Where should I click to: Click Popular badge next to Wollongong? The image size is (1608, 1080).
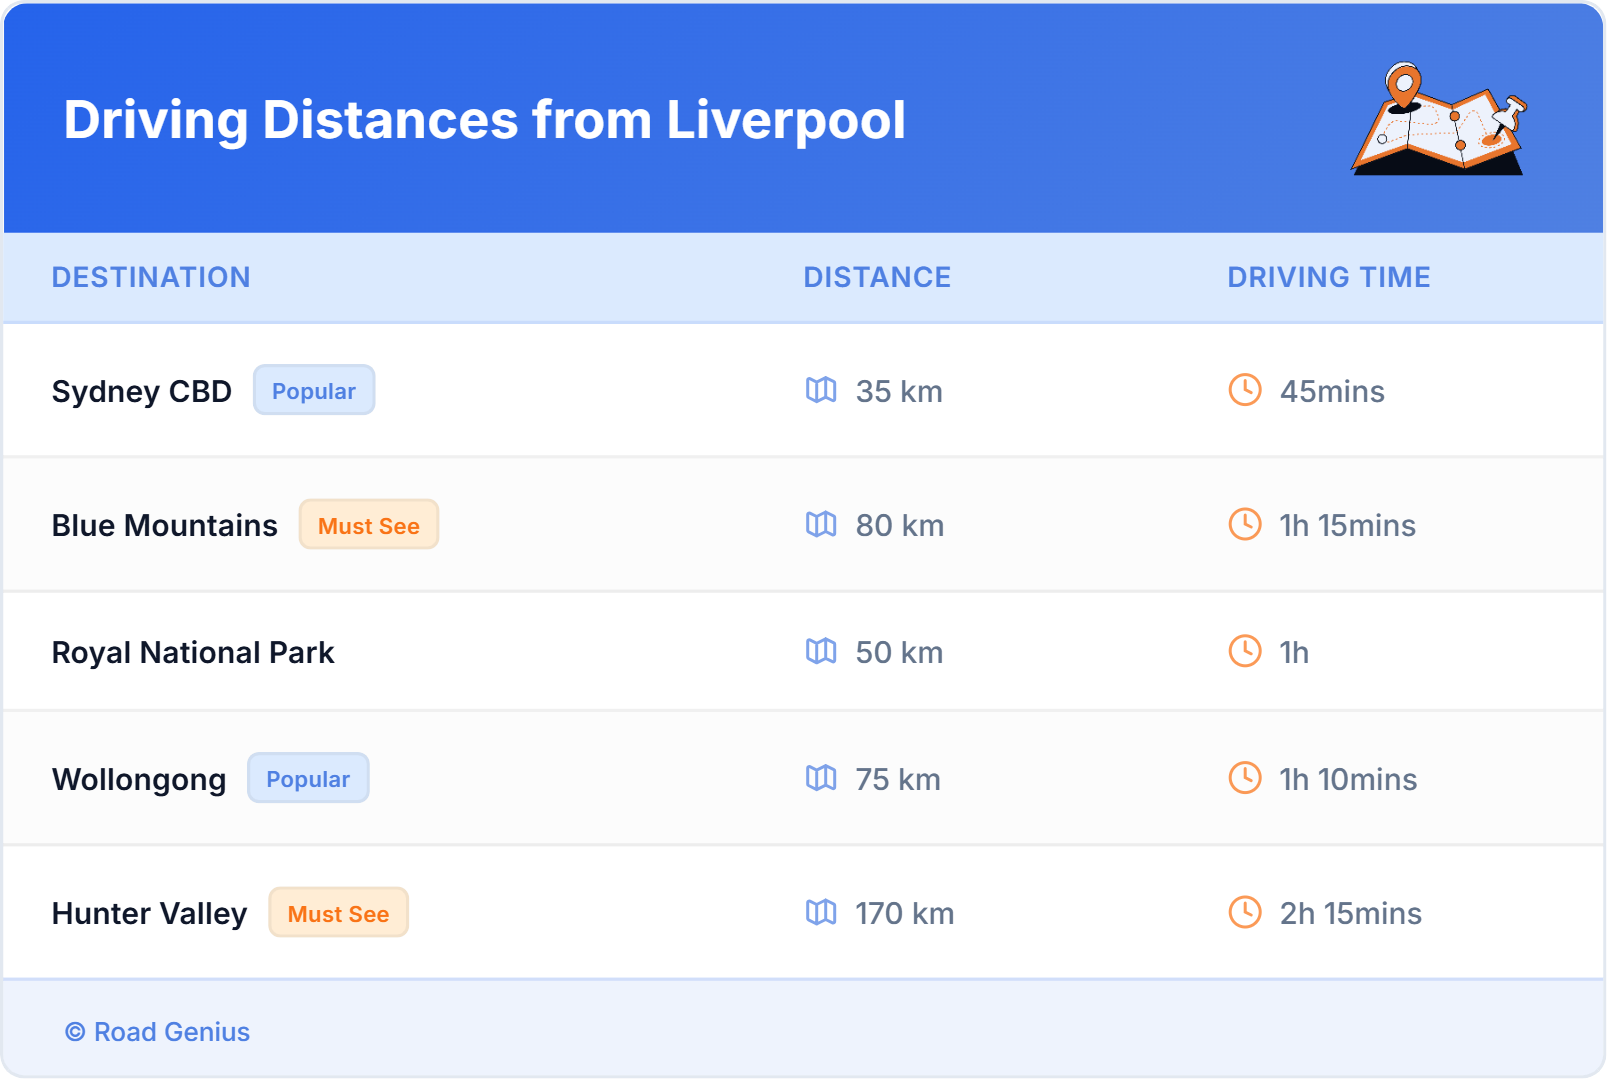pyautogui.click(x=308, y=778)
